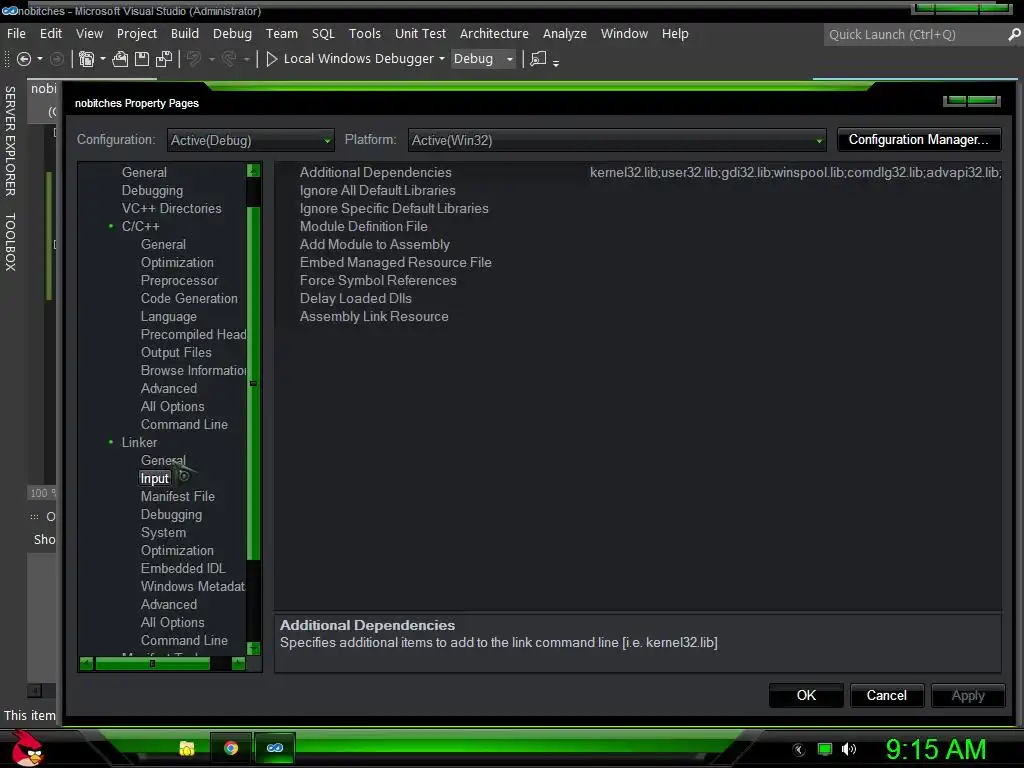Open the Analyze menu
The image size is (1024, 768).
[x=565, y=33]
